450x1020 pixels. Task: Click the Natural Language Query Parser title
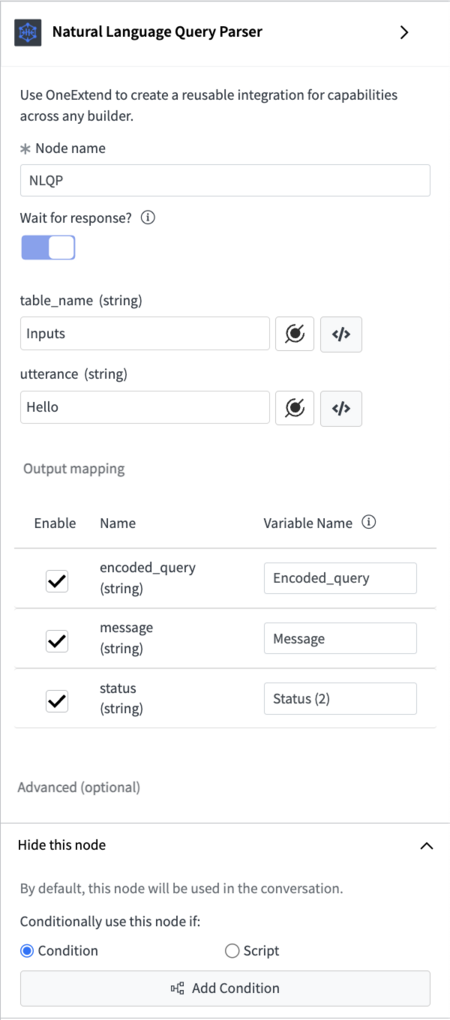(157, 32)
